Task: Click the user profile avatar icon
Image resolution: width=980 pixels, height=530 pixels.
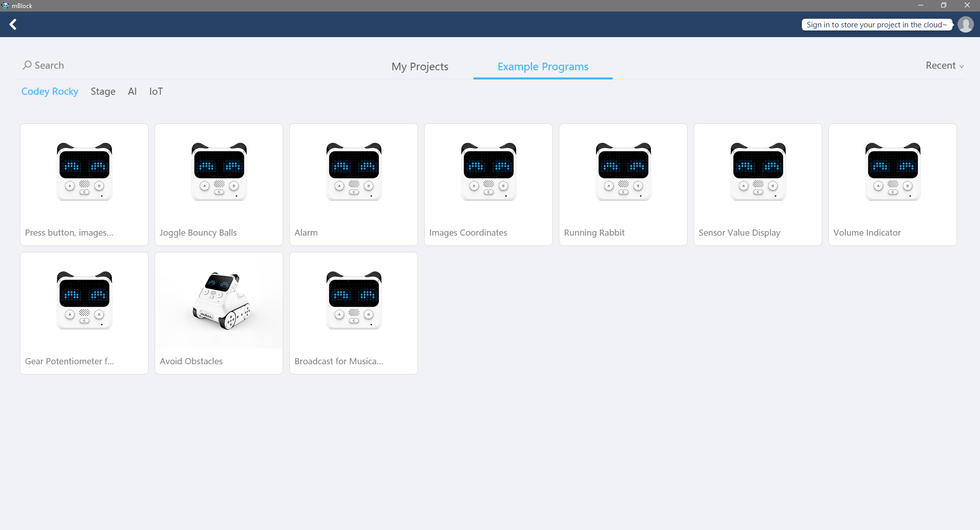Action: 965,25
